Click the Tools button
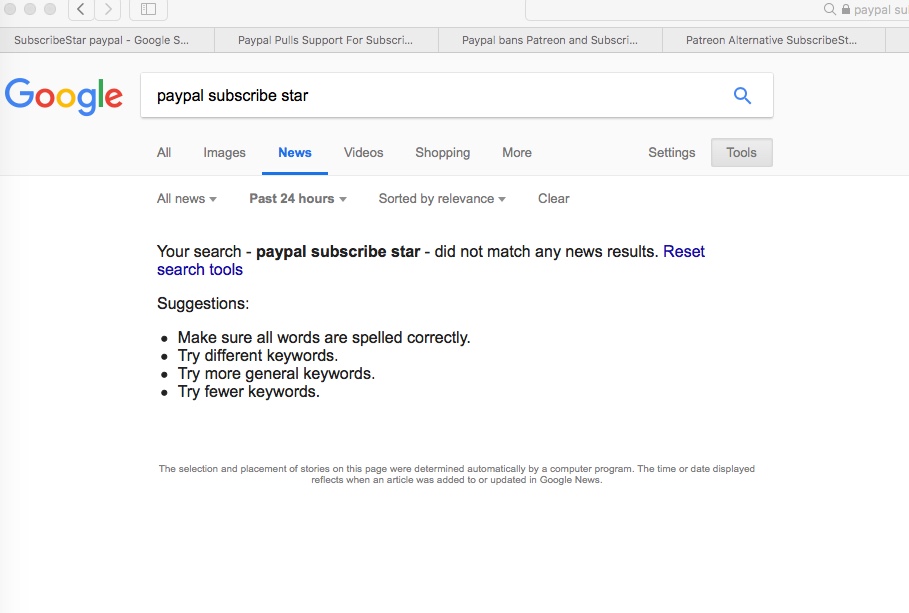Viewport: 909px width, 613px height. pyautogui.click(x=741, y=153)
